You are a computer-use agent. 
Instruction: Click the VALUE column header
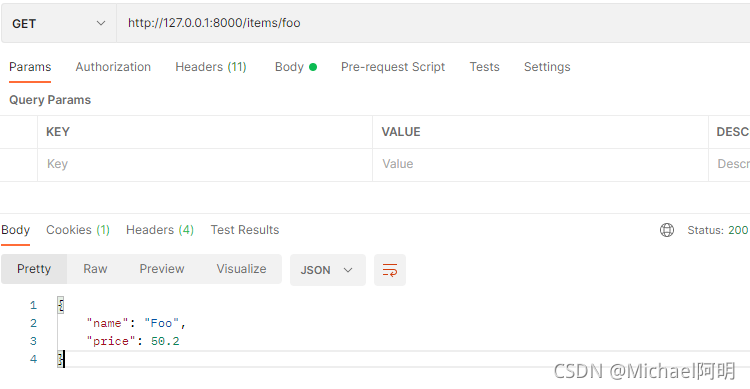[x=401, y=132]
